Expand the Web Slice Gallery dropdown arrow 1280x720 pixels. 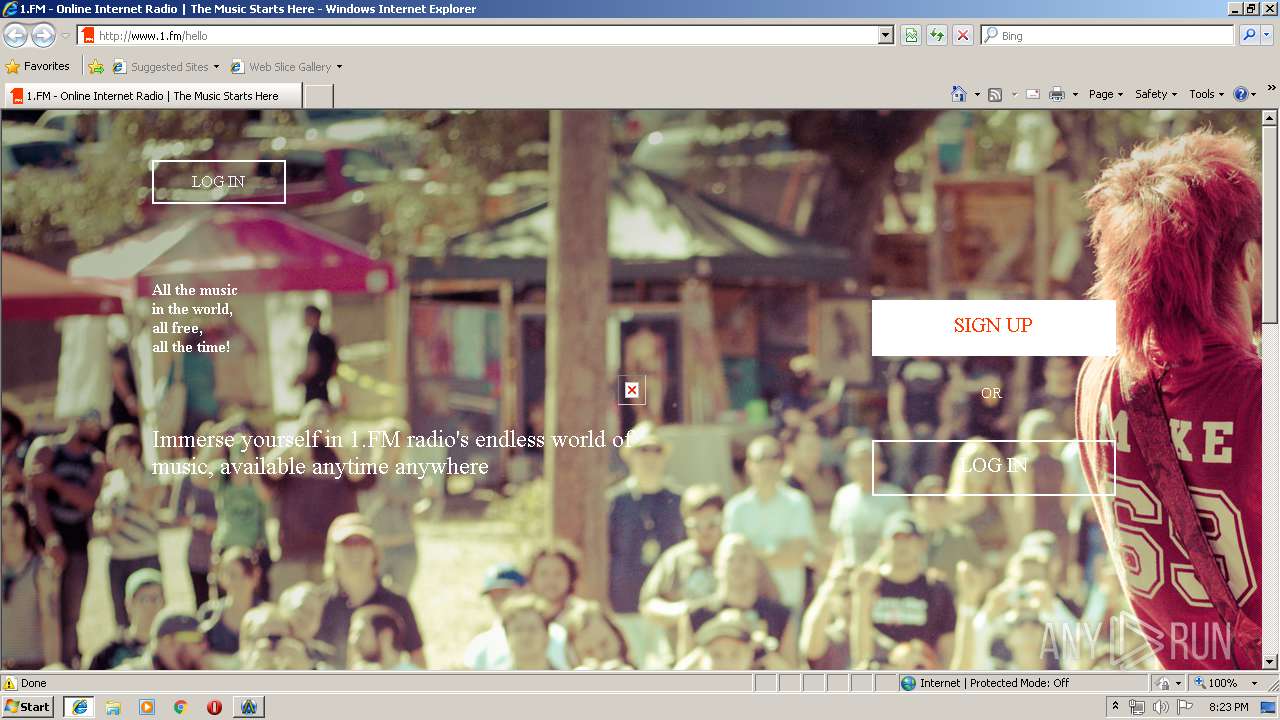tap(339, 67)
